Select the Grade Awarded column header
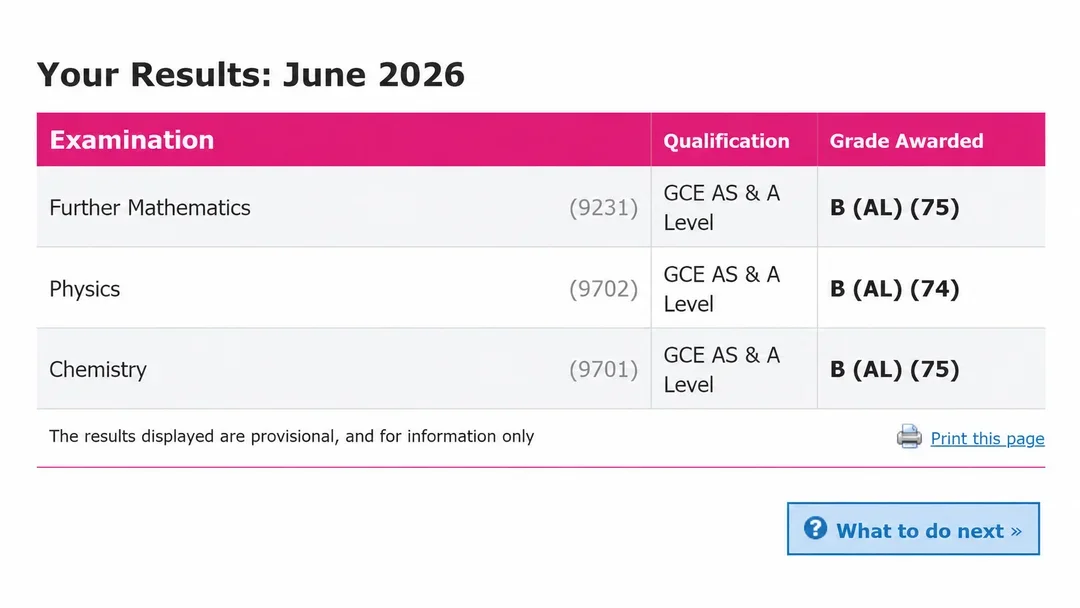The height and width of the screenshot is (608, 1080). click(906, 140)
